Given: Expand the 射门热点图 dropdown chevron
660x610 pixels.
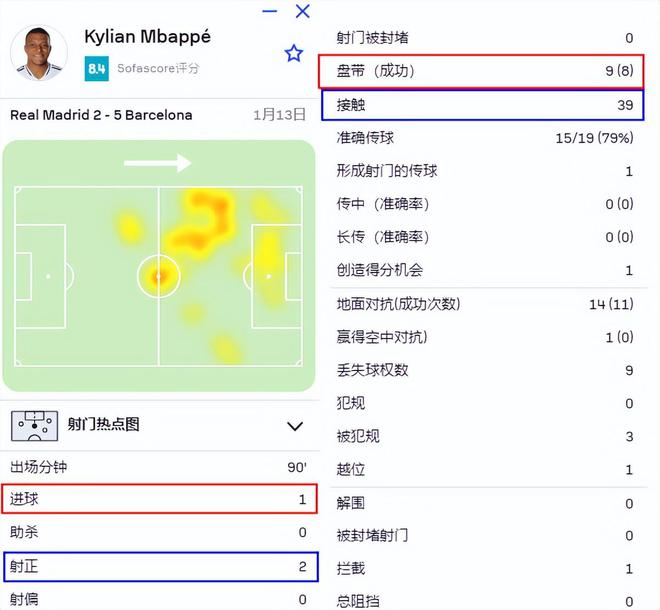Looking at the screenshot, I should (294, 426).
